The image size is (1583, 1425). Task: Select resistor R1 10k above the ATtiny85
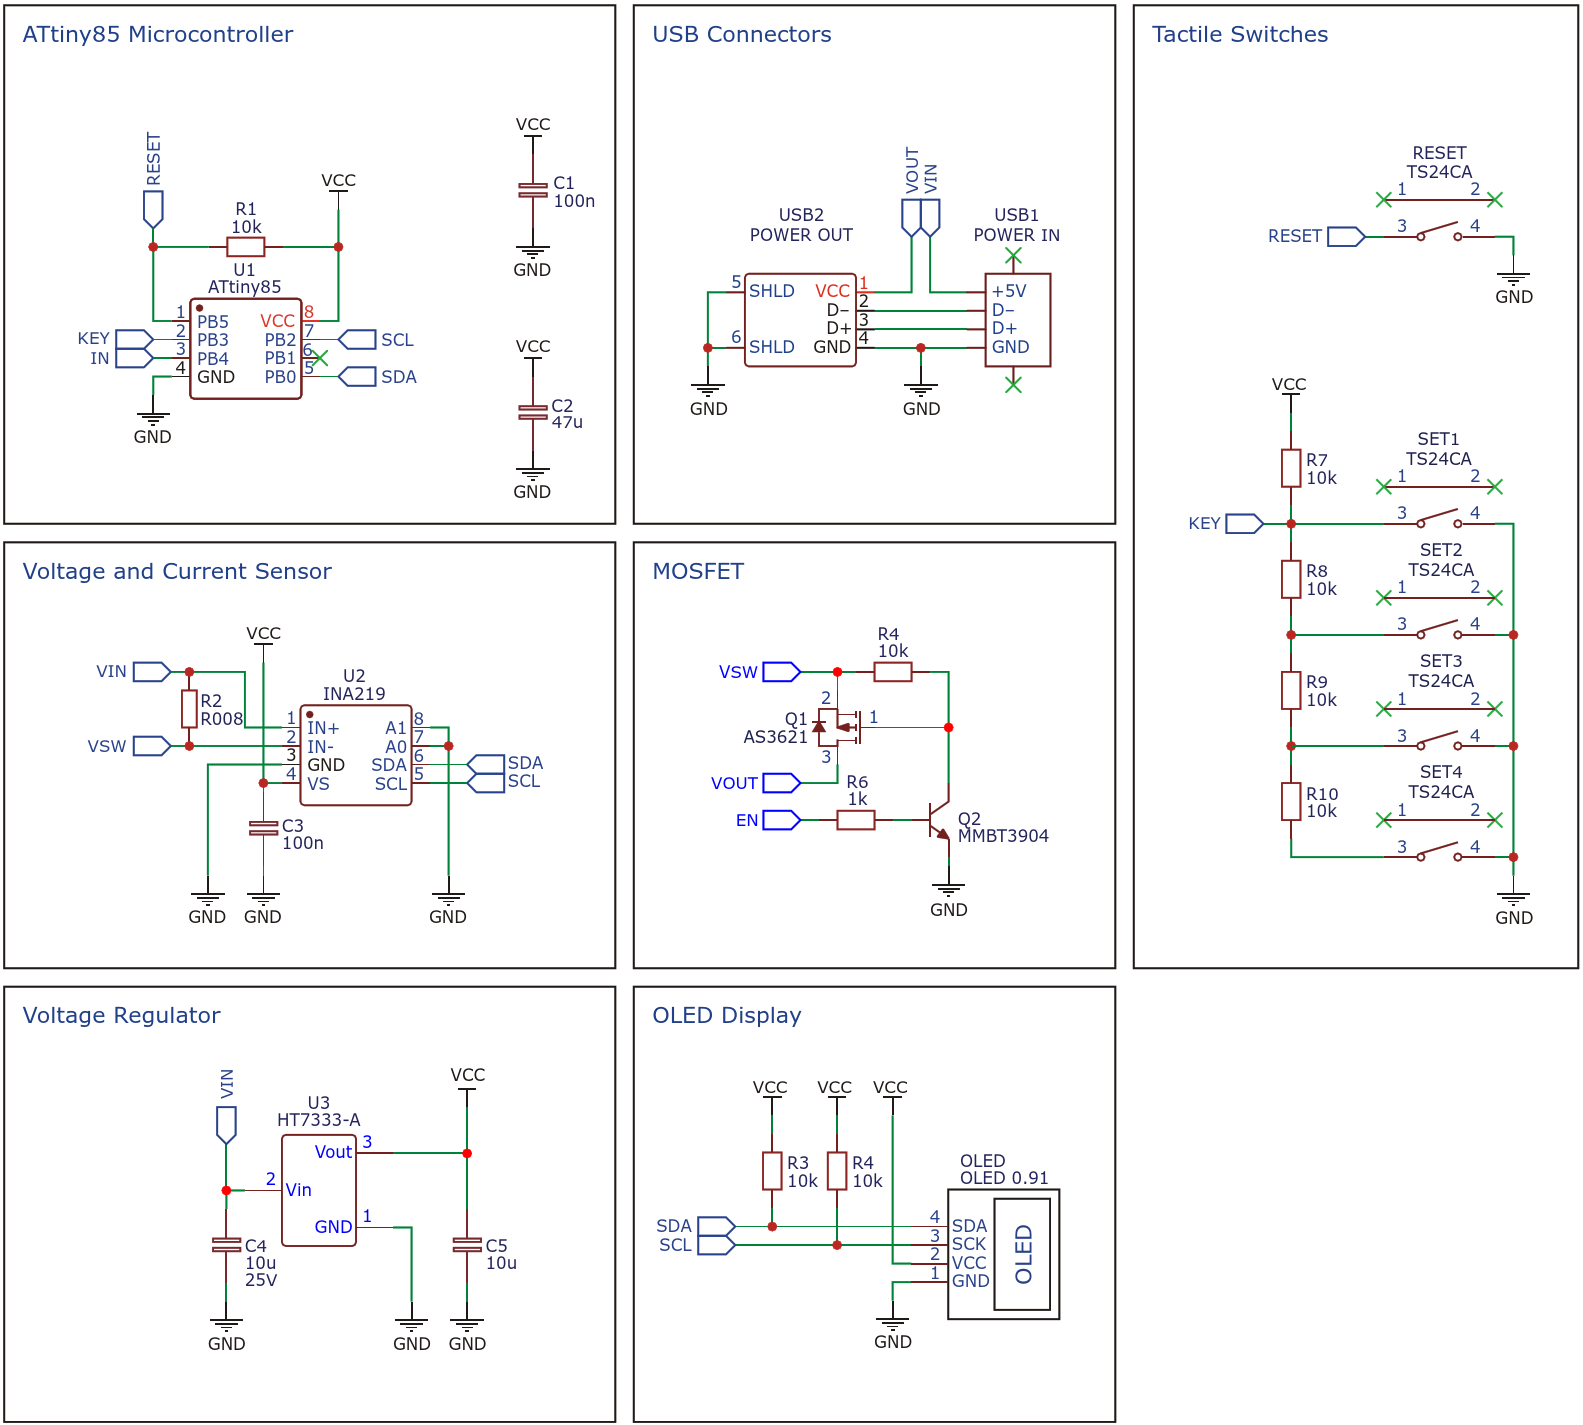tap(246, 247)
